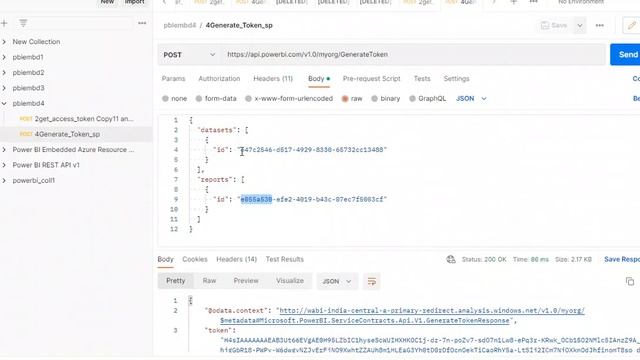
Task: Expand pbiembd1 collection
Action: pos(4,57)
